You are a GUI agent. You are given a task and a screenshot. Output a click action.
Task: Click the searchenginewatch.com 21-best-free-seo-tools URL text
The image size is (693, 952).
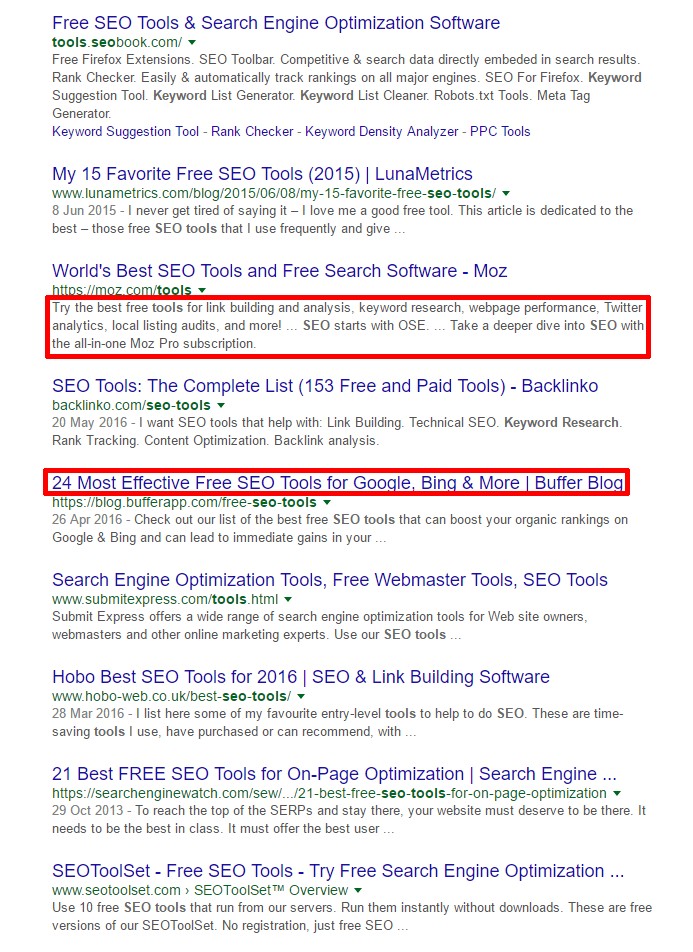[329, 794]
